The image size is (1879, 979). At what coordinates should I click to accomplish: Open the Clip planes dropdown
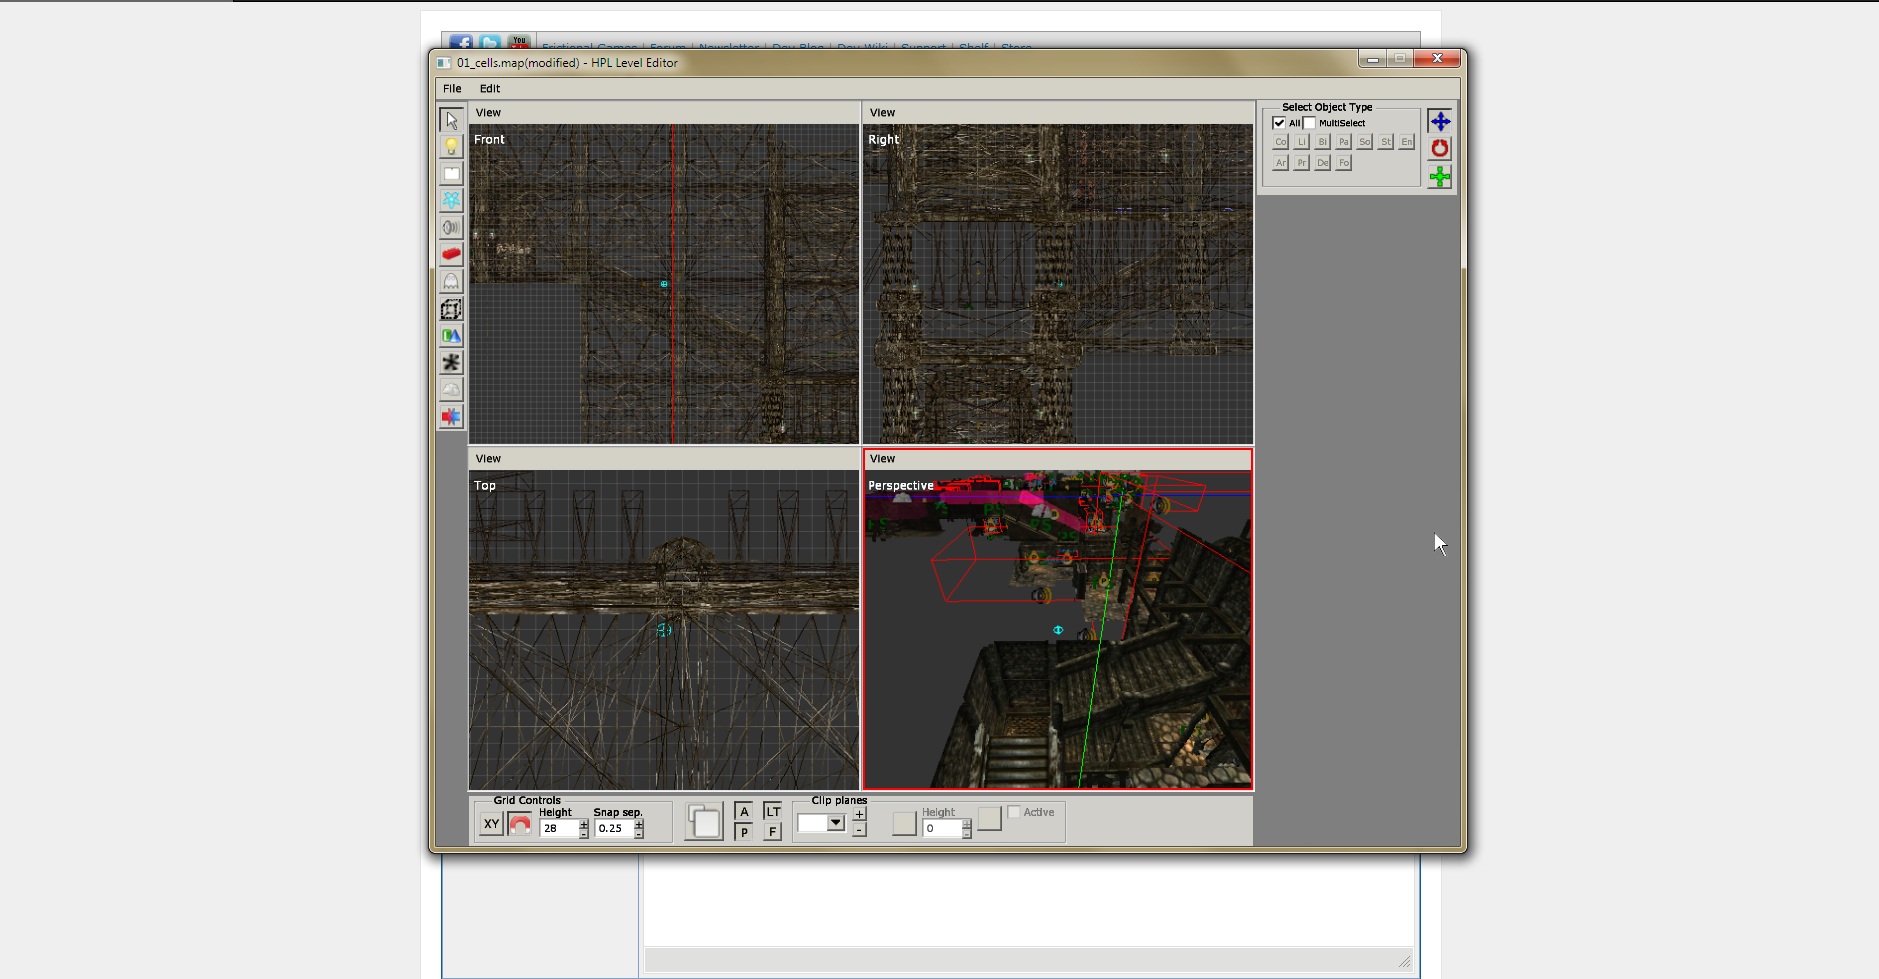pos(836,823)
